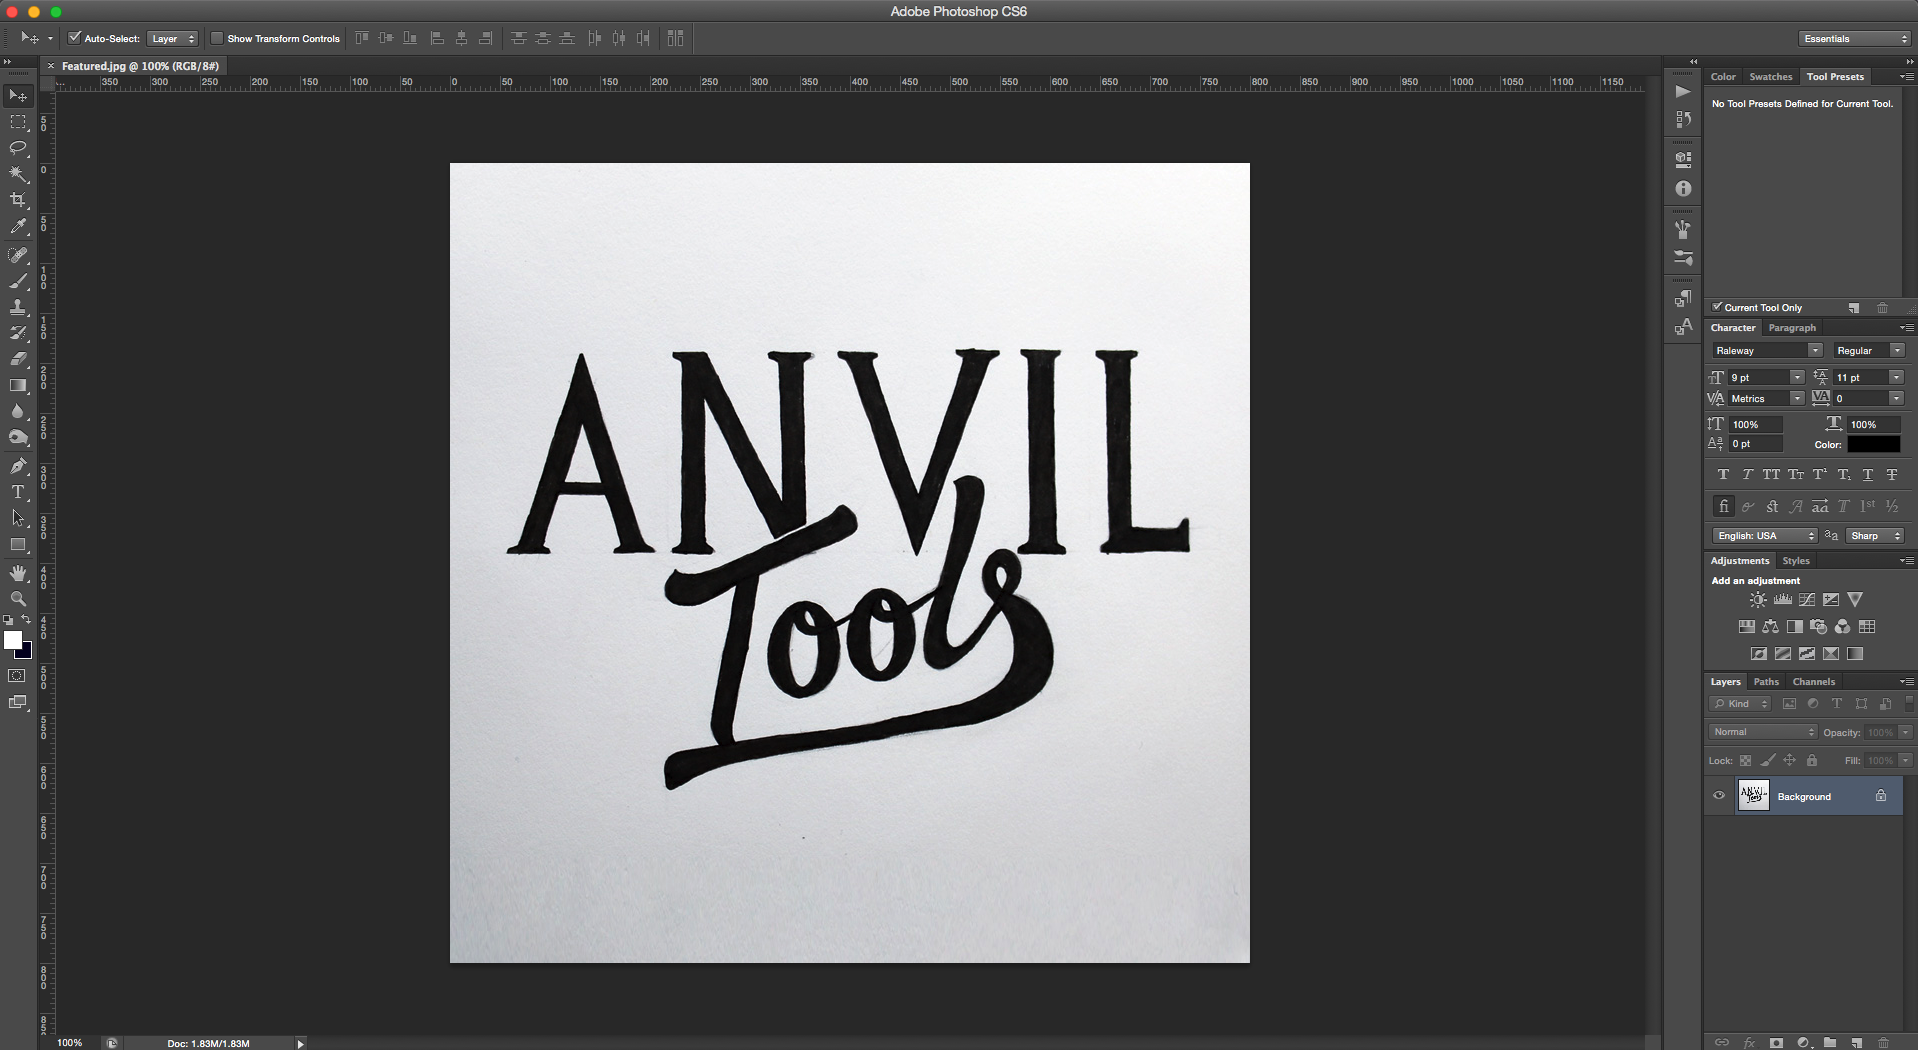This screenshot has height=1050, width=1918.
Task: Select the Pen tool
Action: pyautogui.click(x=18, y=466)
